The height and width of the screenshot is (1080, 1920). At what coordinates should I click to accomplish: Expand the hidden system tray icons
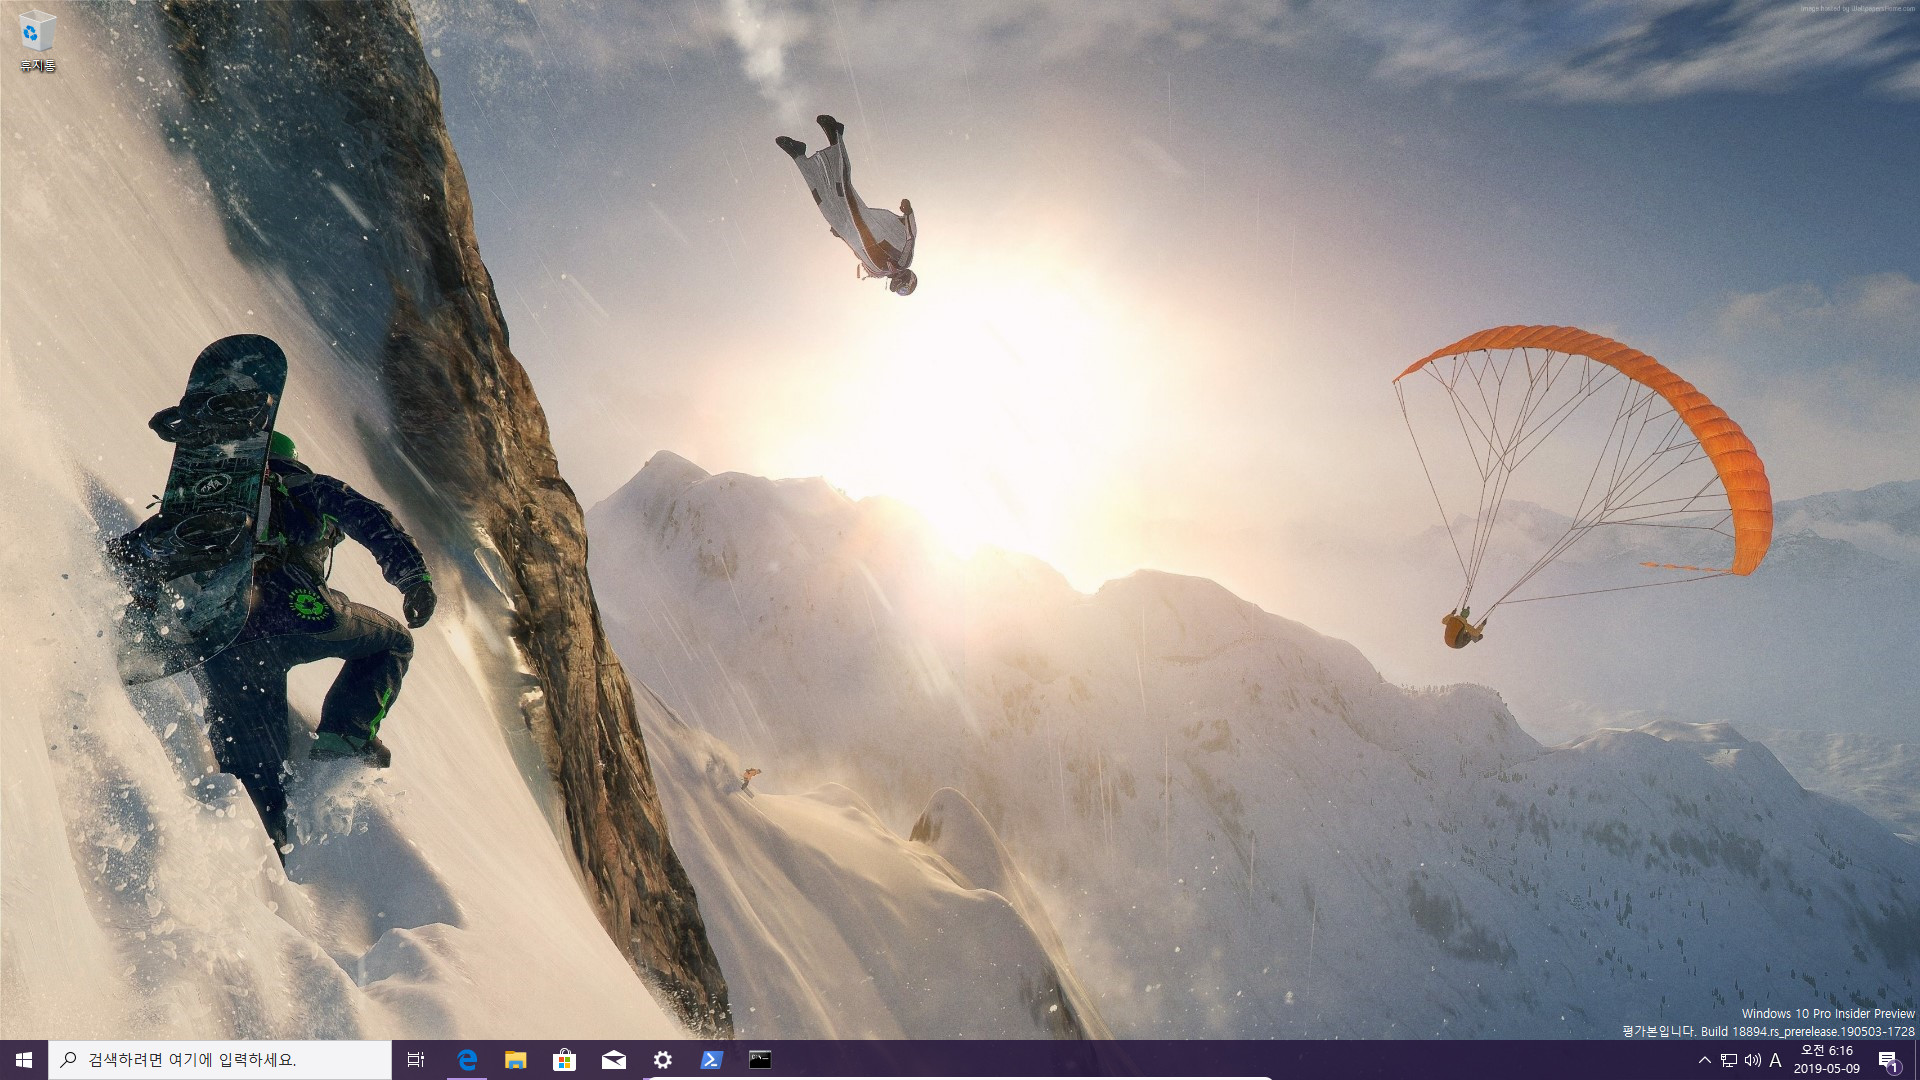coord(1705,1060)
